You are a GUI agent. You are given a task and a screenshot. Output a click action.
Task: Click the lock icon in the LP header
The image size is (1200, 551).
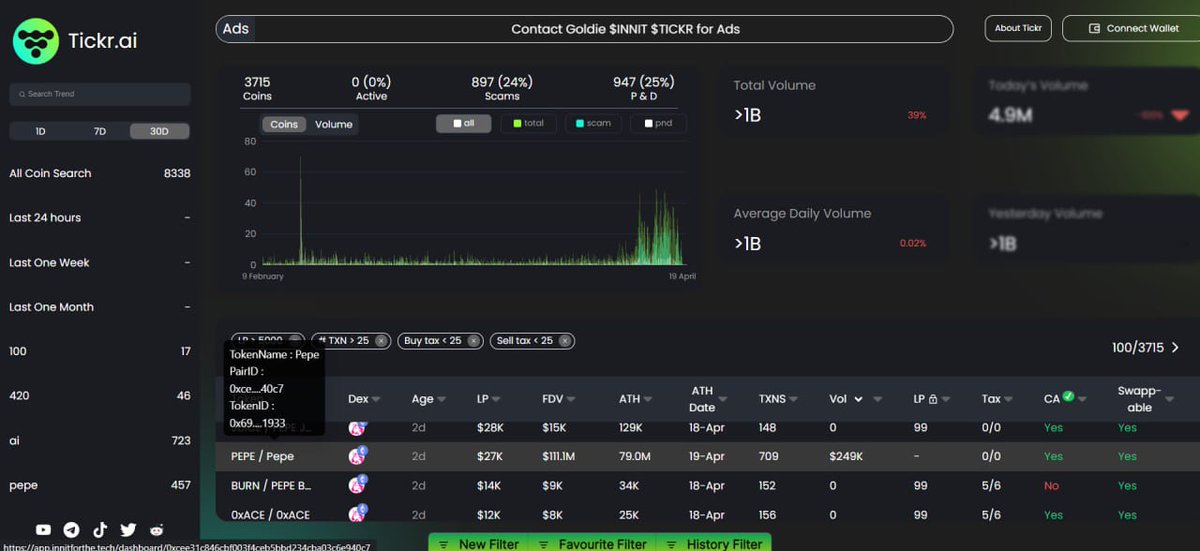click(x=933, y=399)
